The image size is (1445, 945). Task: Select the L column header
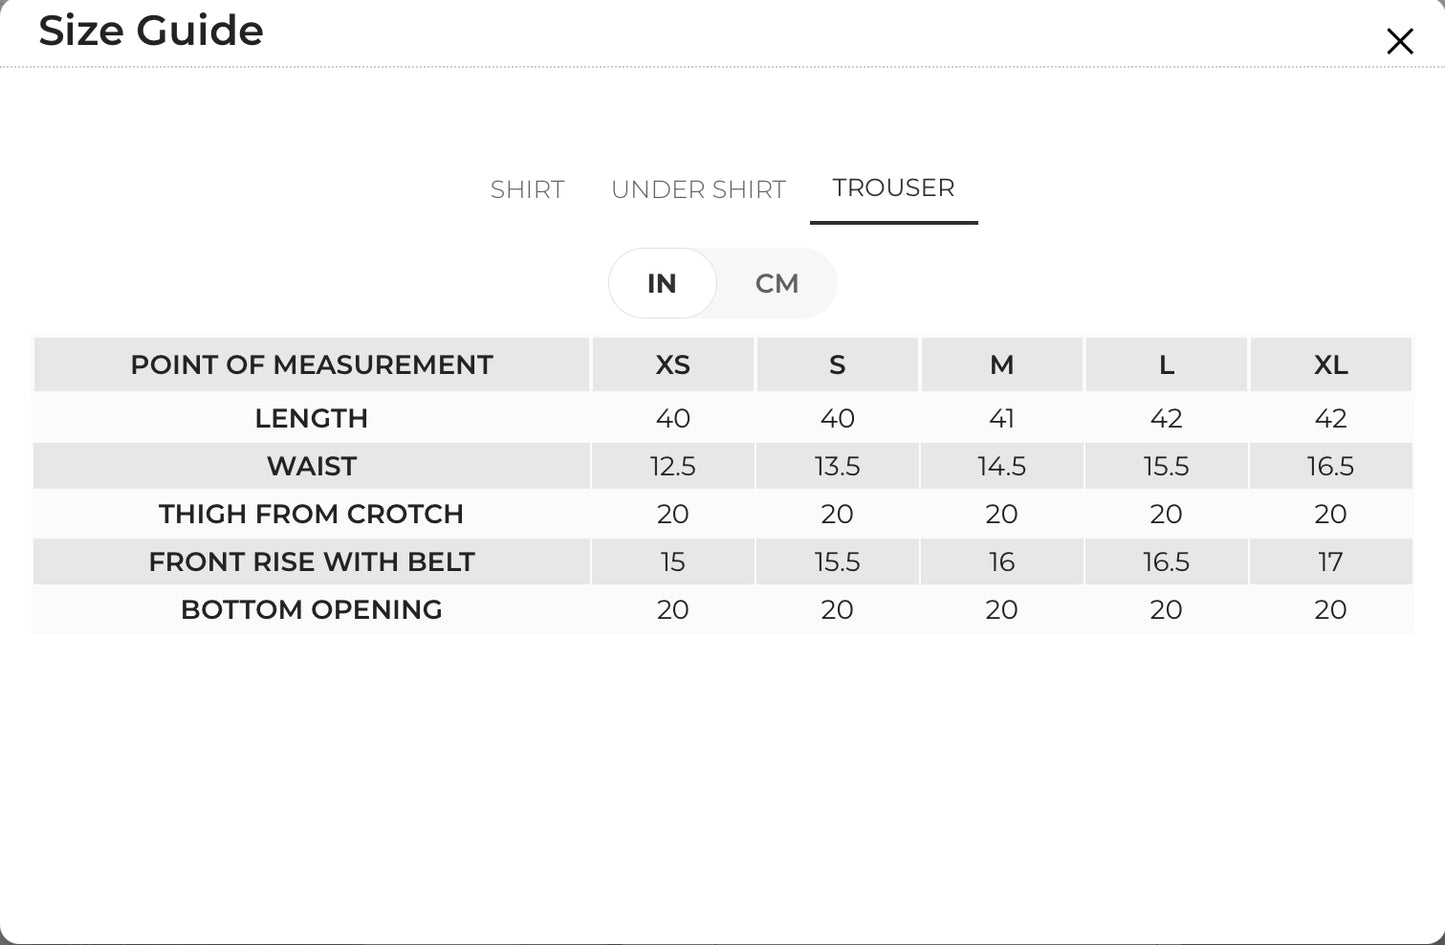[x=1166, y=365]
